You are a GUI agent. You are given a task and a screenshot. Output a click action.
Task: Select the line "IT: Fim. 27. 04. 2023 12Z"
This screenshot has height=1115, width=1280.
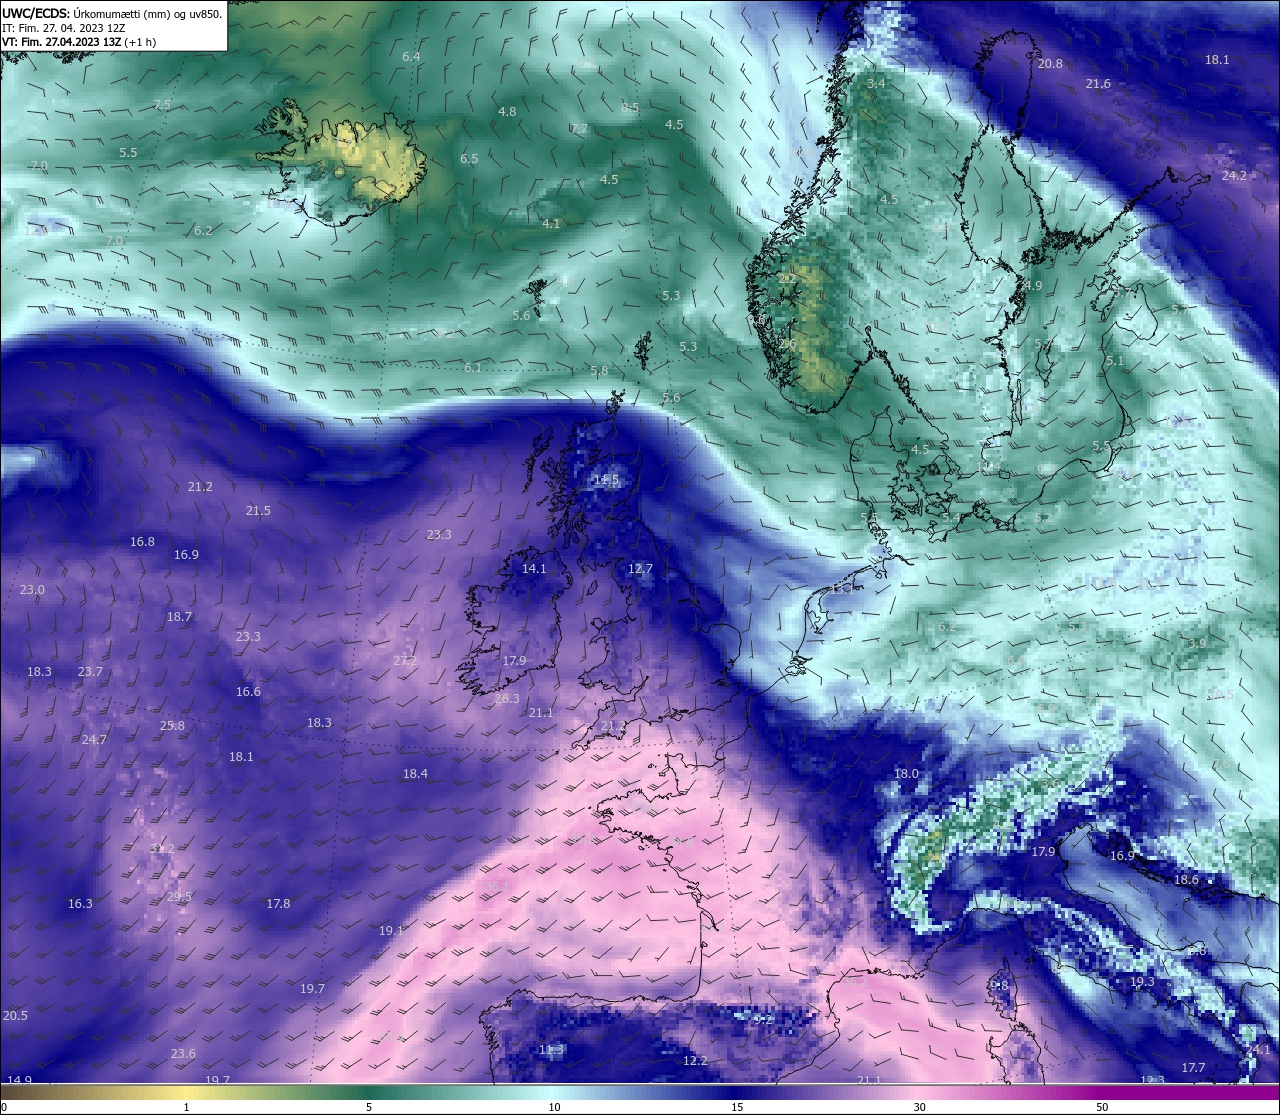click(63, 28)
